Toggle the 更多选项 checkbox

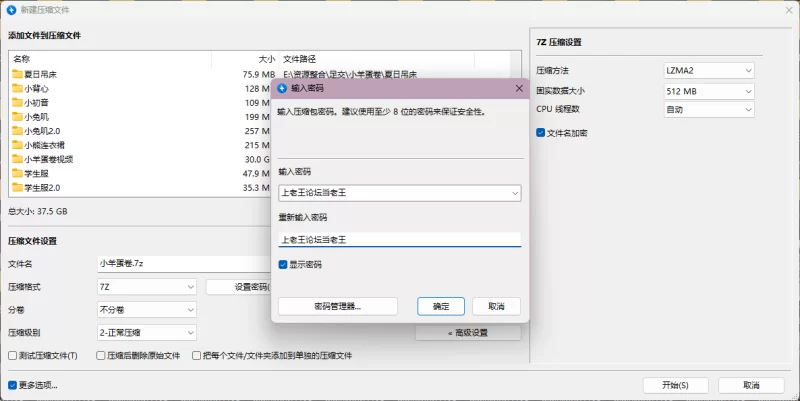13,385
